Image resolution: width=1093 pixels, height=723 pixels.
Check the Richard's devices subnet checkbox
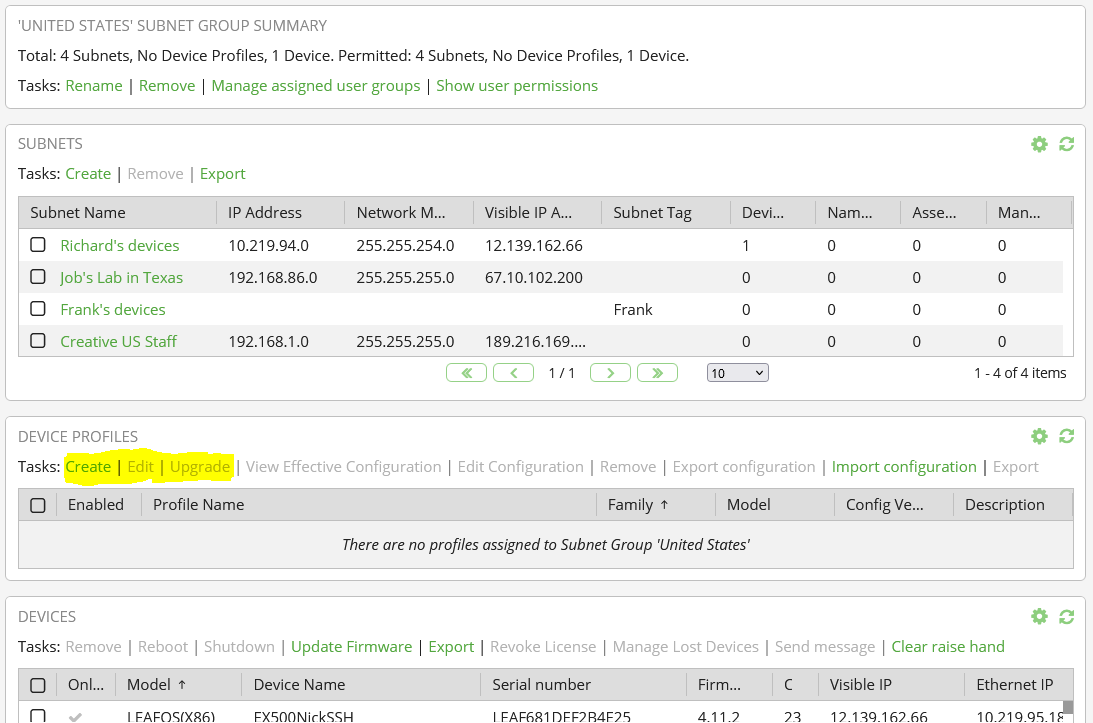pyautogui.click(x=38, y=245)
